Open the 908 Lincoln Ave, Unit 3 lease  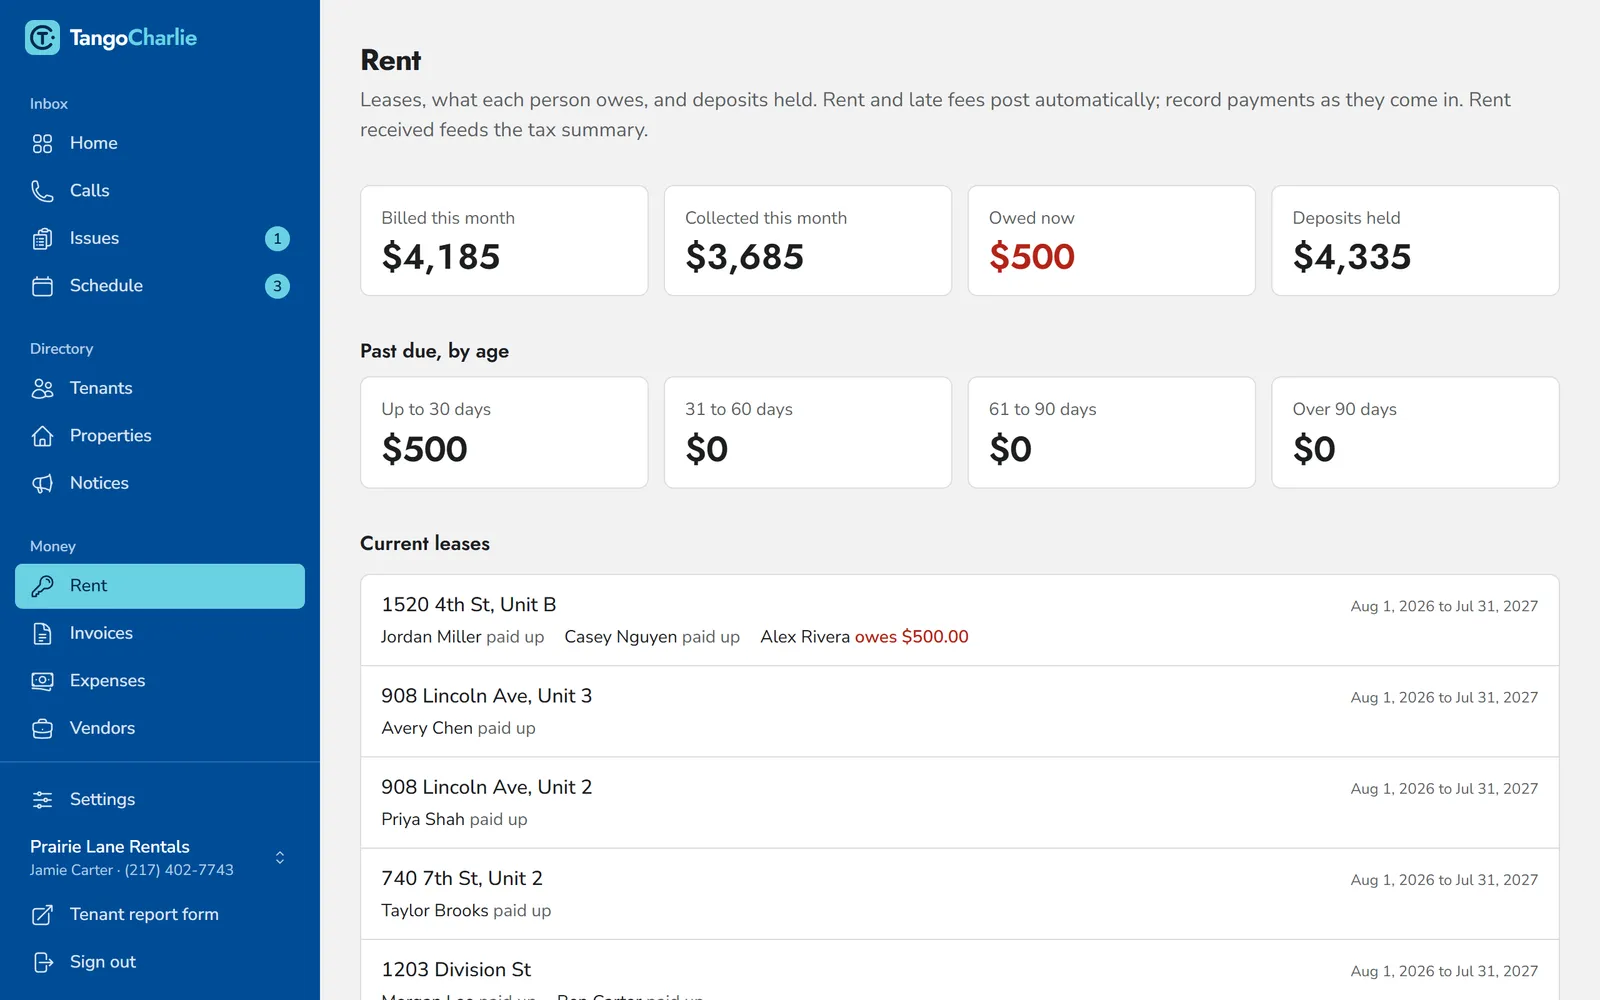pyautogui.click(x=960, y=711)
